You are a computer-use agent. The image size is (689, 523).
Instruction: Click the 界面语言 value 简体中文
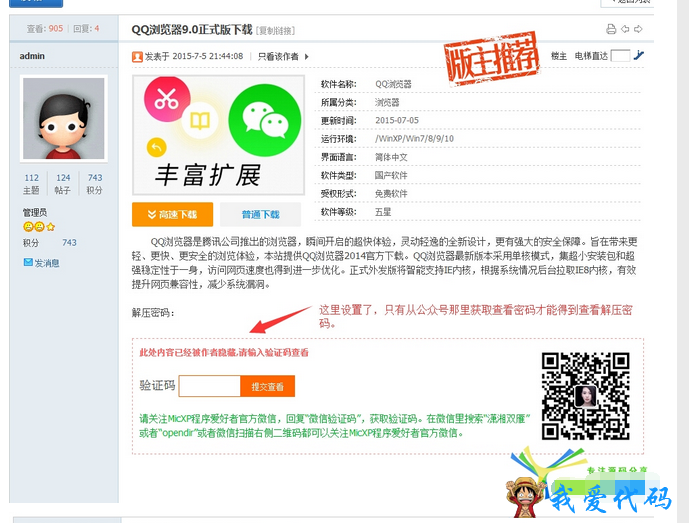[391, 157]
